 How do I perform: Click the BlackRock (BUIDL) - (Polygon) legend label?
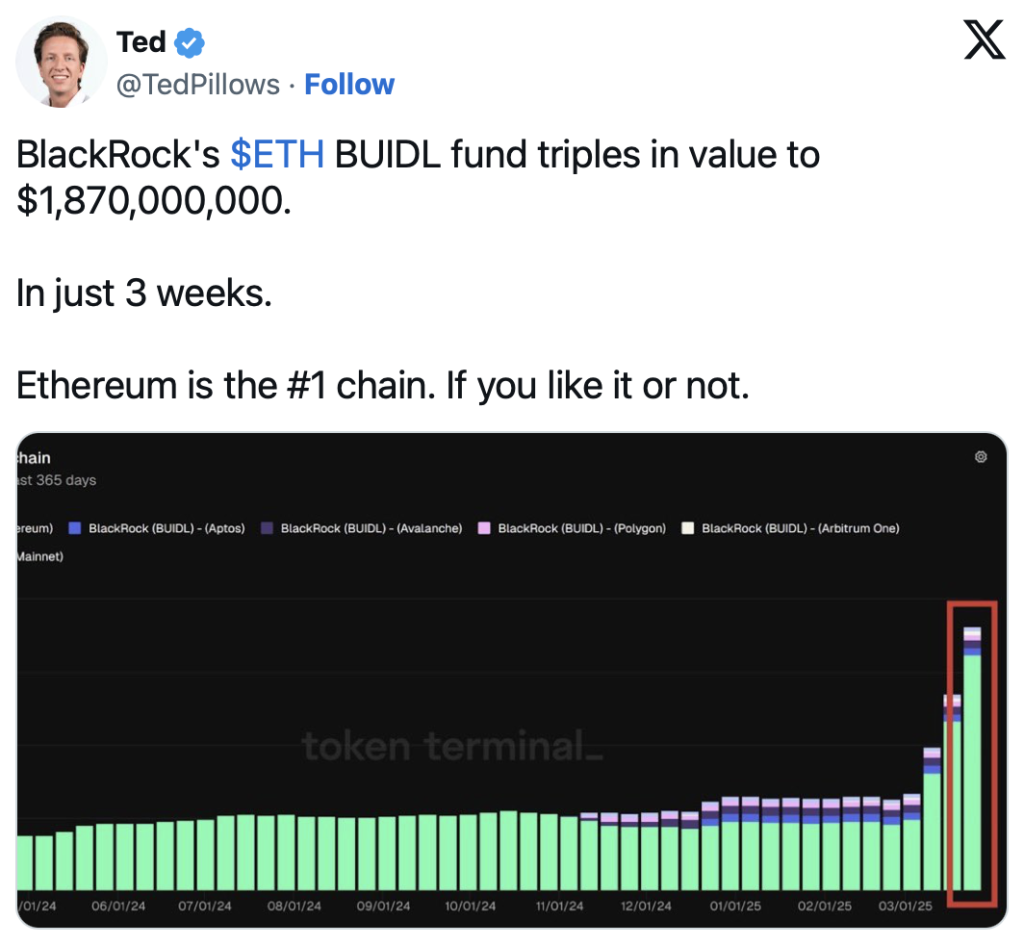pos(582,528)
